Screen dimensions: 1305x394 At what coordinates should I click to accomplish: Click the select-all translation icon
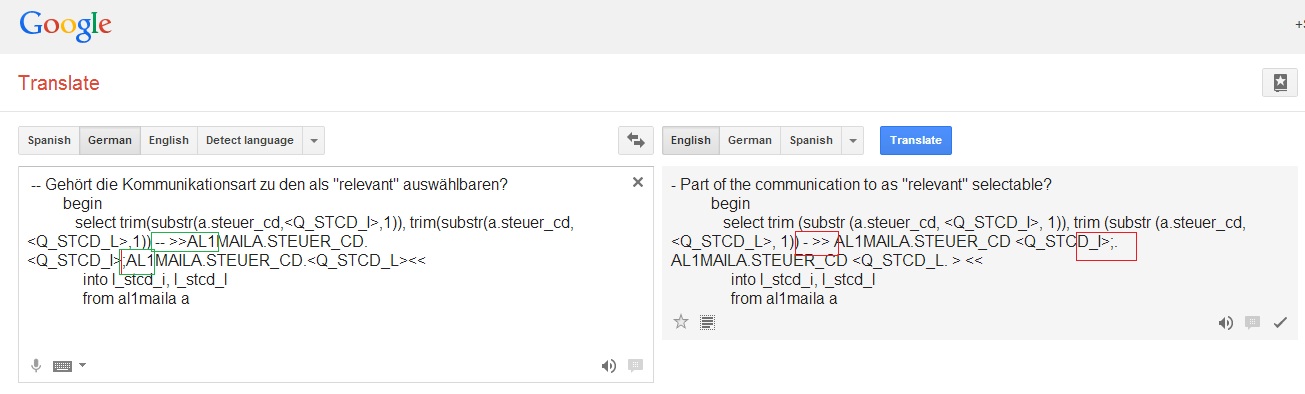pos(708,322)
